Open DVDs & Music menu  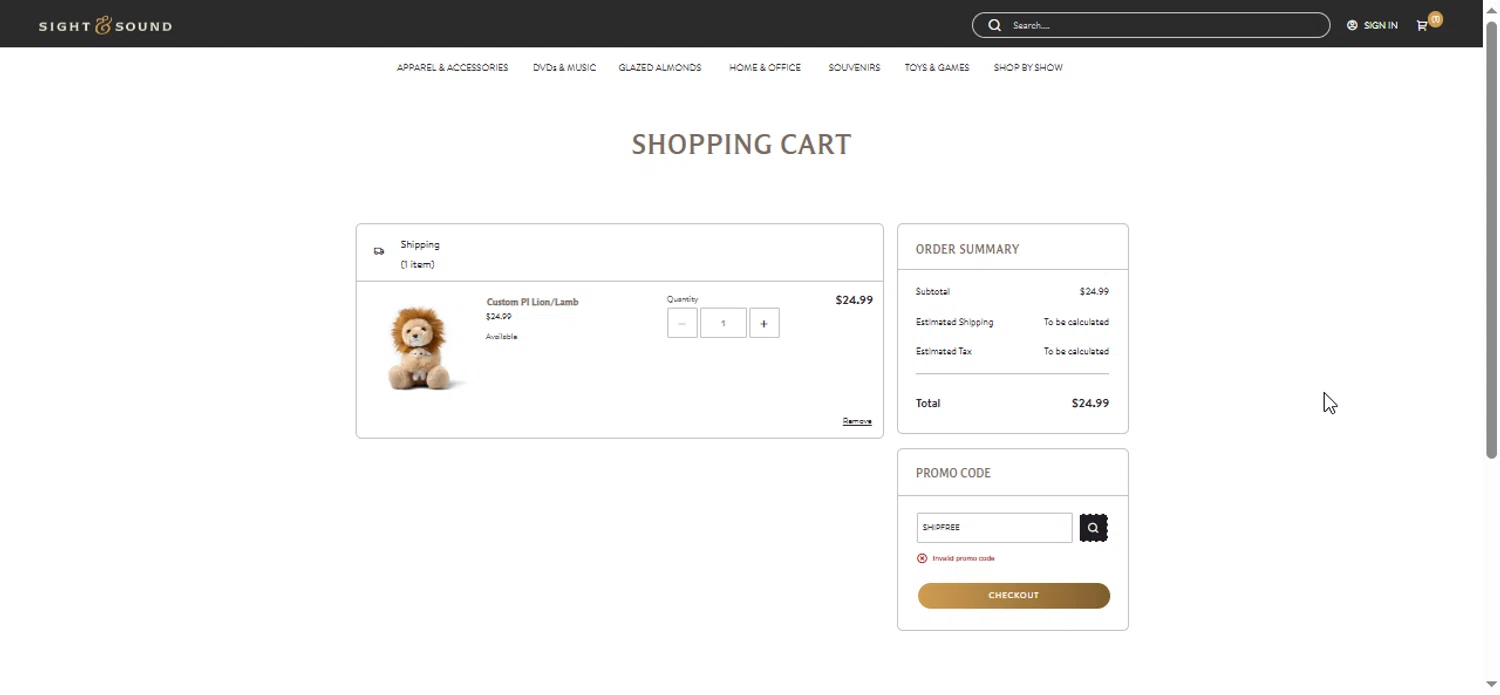[564, 68]
